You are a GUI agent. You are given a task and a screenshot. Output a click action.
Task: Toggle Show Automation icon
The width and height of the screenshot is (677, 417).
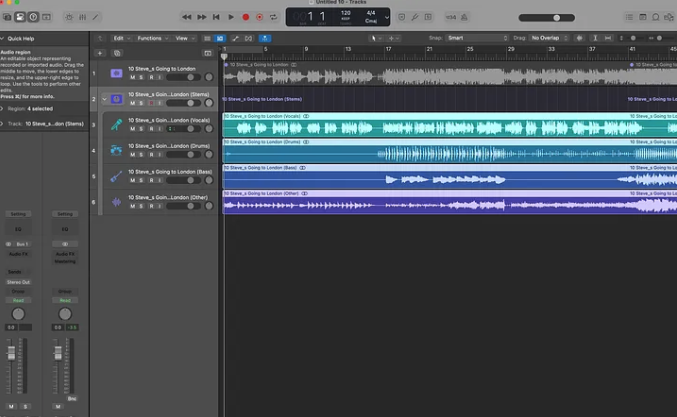coord(235,38)
